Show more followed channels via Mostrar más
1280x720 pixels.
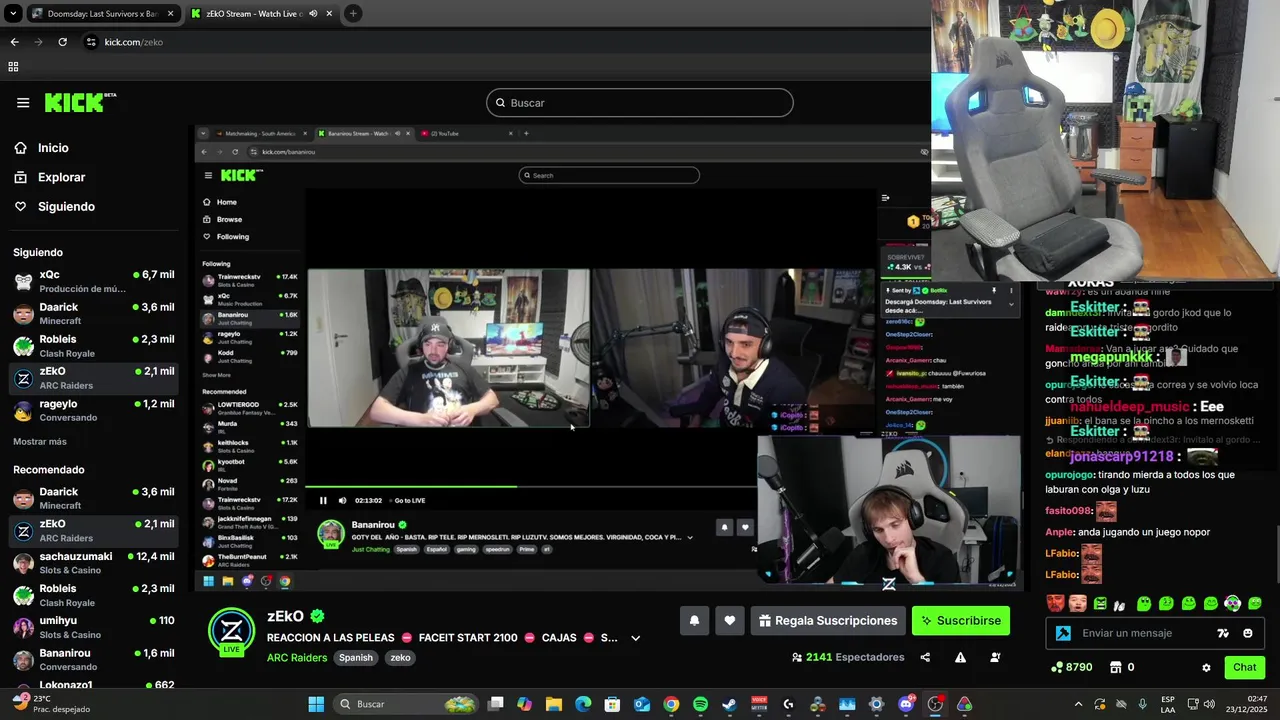(x=40, y=441)
